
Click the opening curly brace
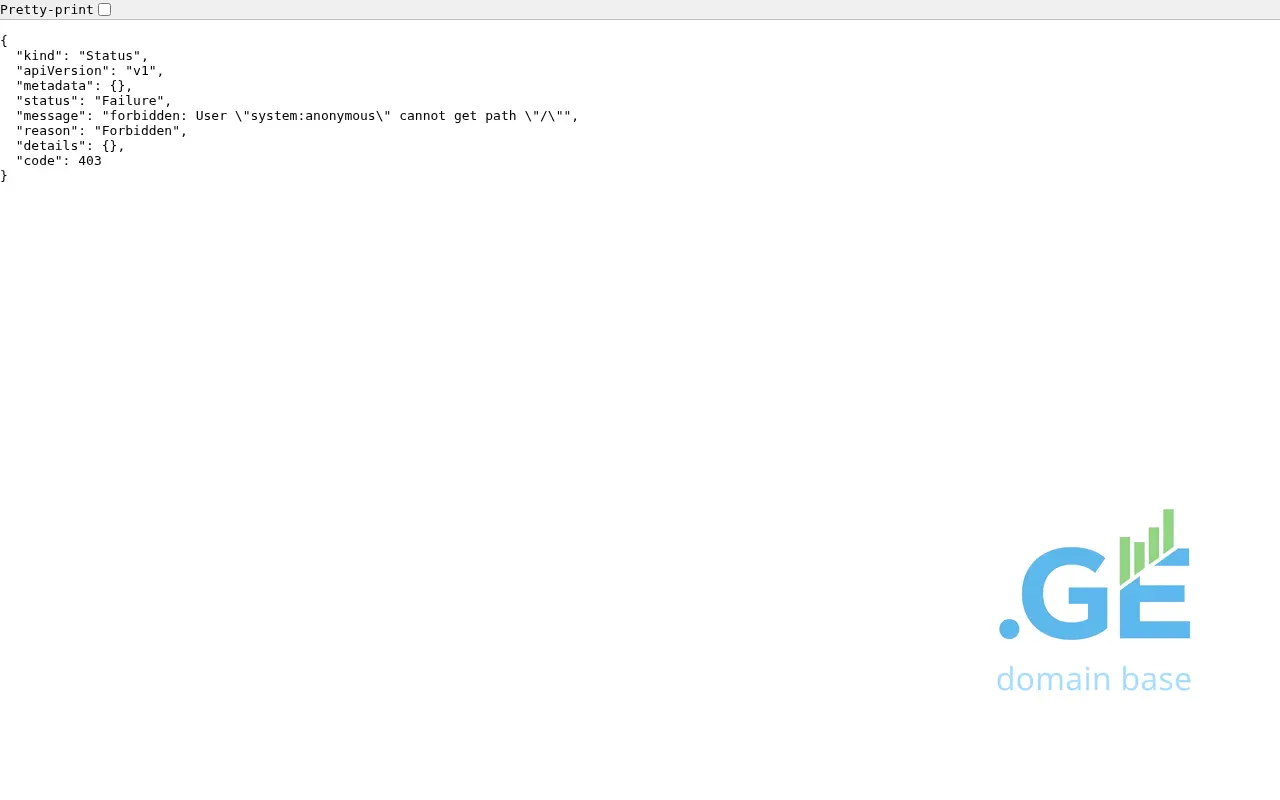(4, 41)
